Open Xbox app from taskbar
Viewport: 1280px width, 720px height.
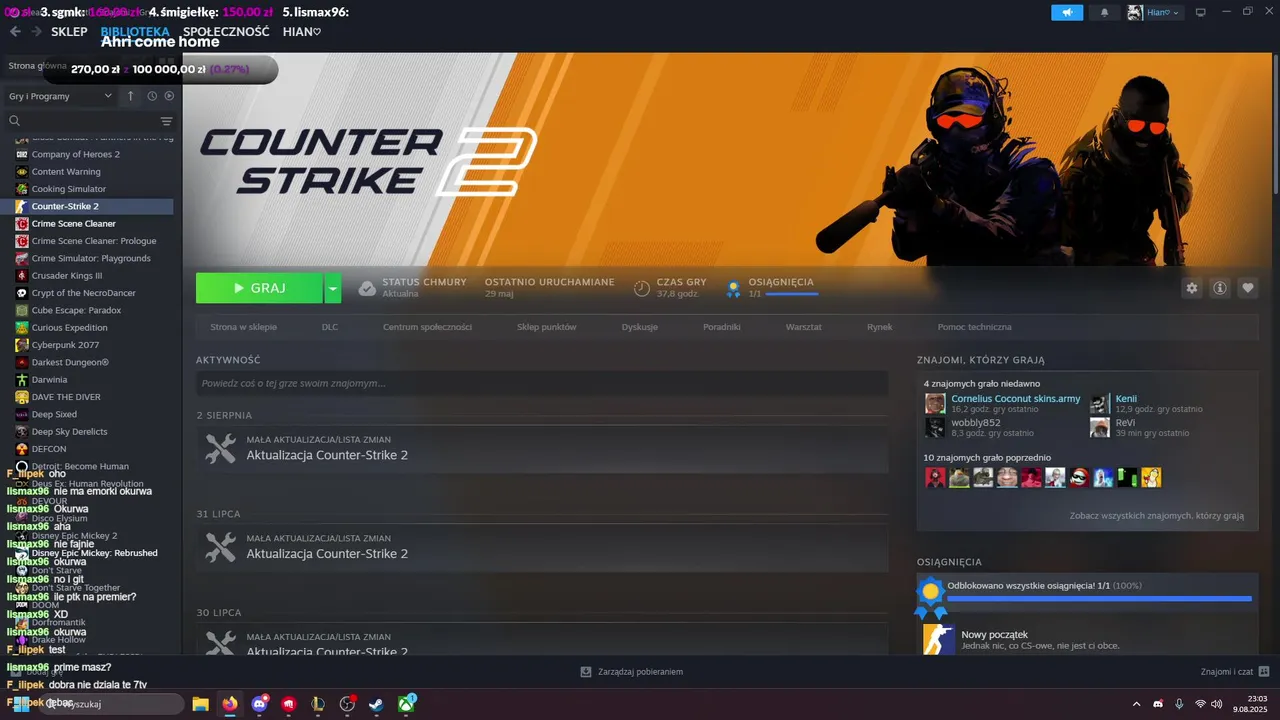tap(407, 704)
